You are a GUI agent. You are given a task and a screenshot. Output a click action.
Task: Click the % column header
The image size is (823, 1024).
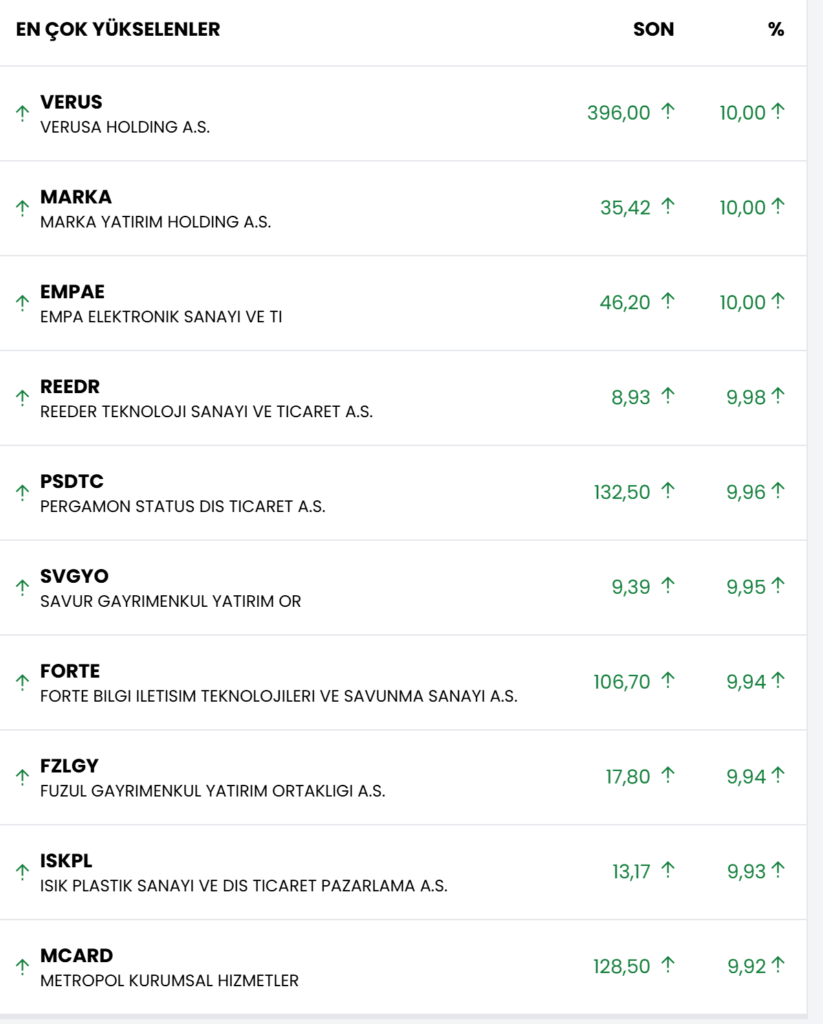pos(776,30)
